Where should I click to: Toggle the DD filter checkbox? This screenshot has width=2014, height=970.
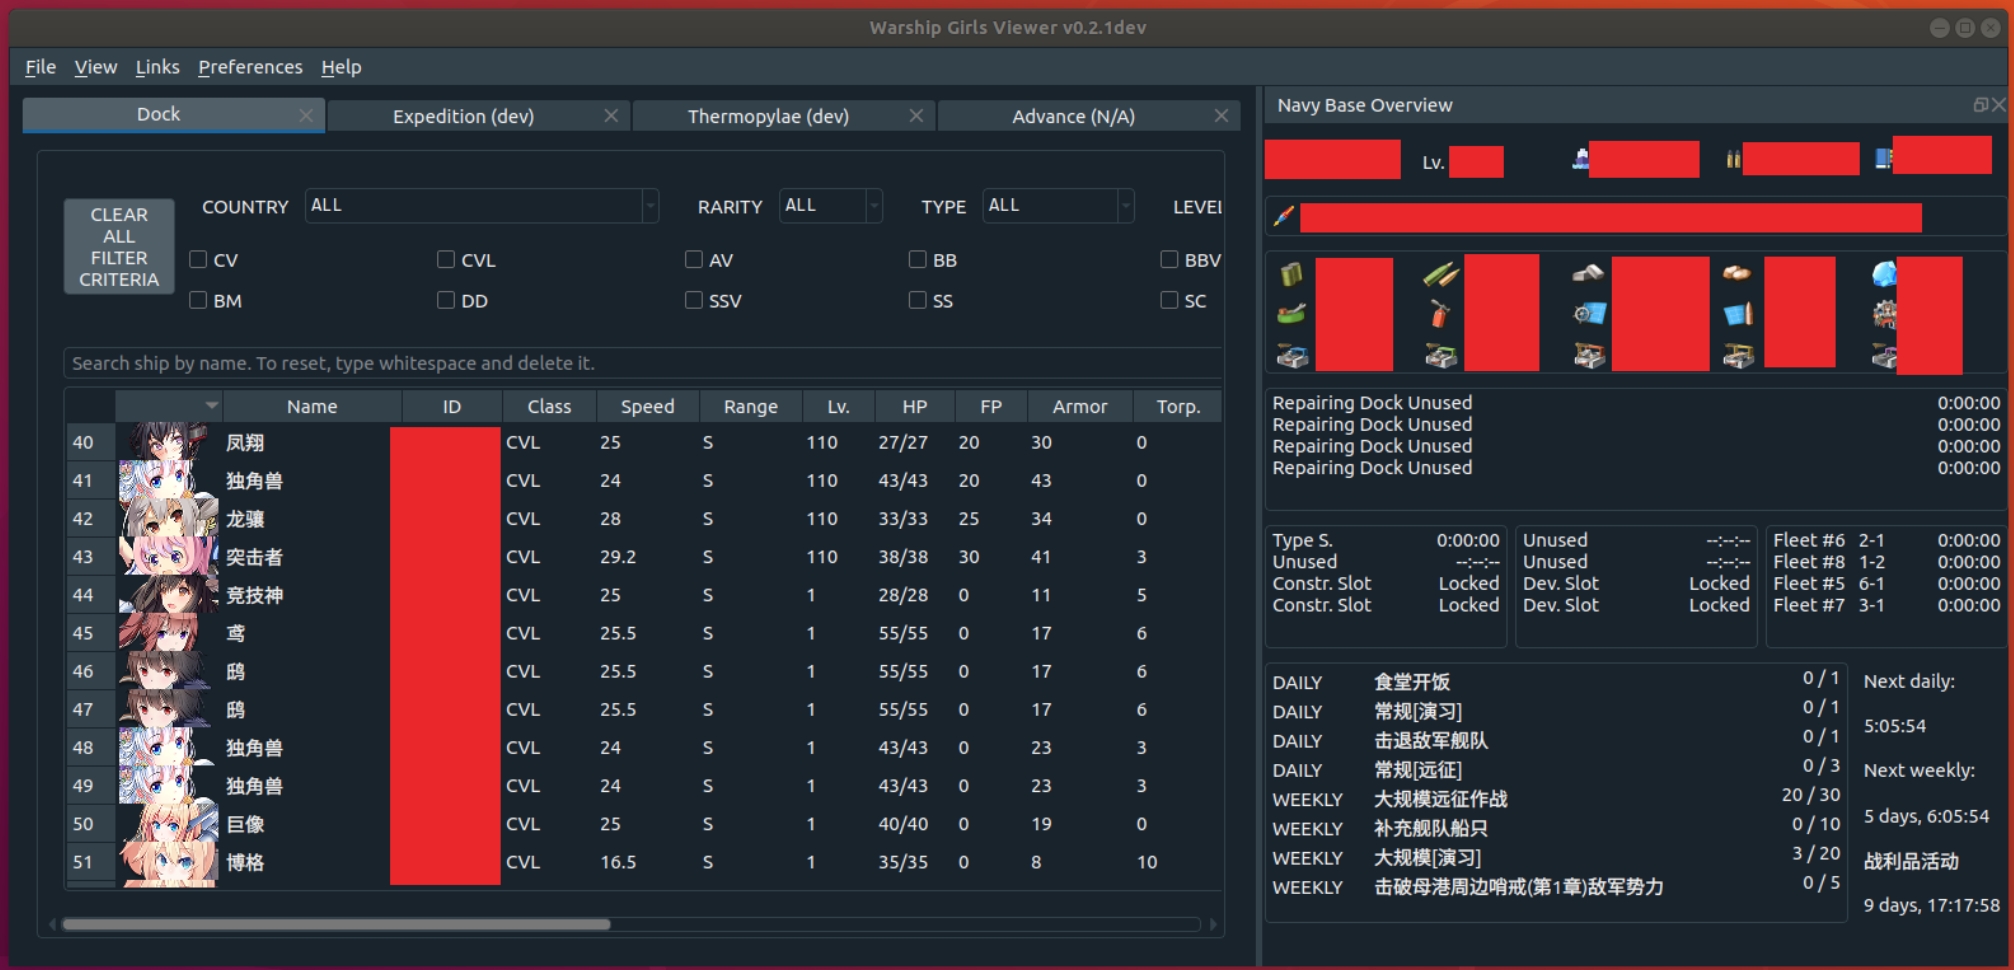tap(446, 300)
